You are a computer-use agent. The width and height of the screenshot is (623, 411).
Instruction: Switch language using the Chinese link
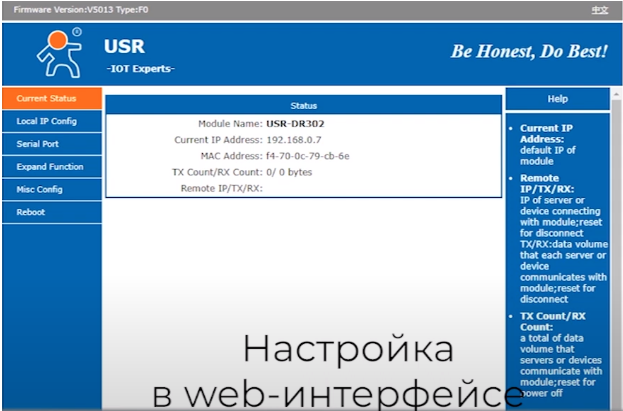point(600,10)
